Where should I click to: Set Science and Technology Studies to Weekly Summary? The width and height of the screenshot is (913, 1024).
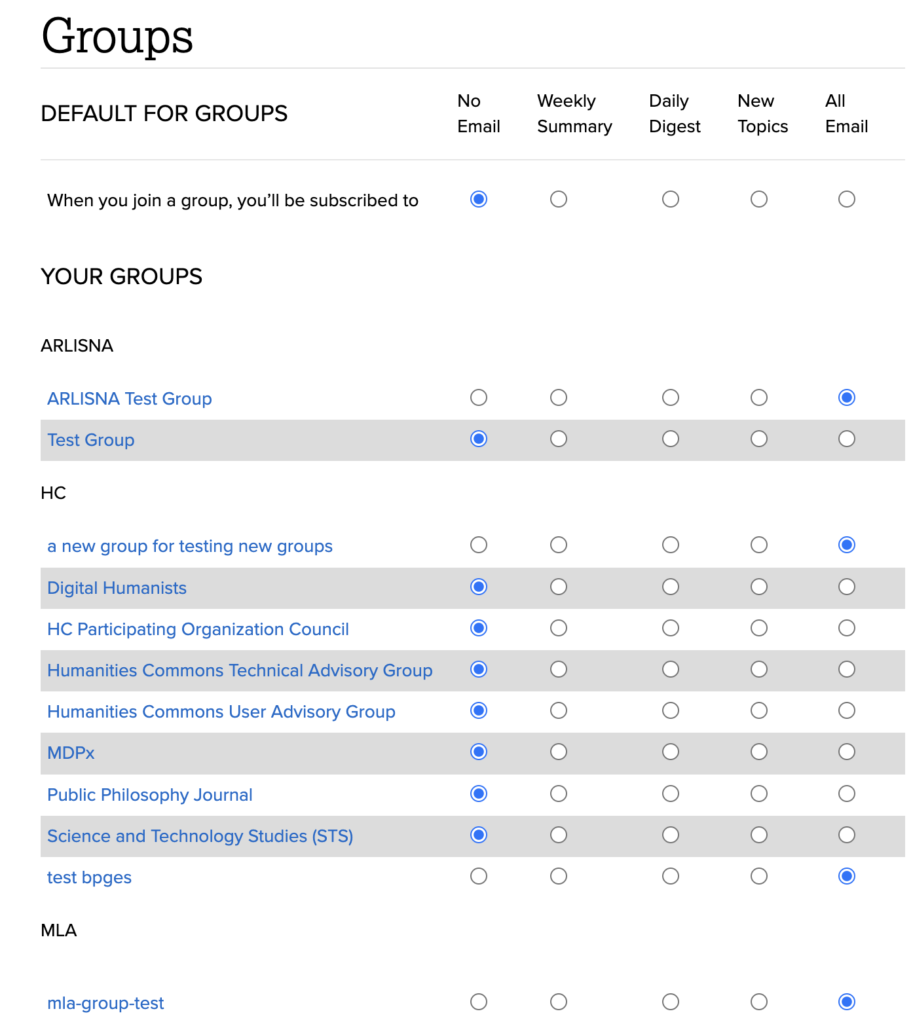click(558, 834)
